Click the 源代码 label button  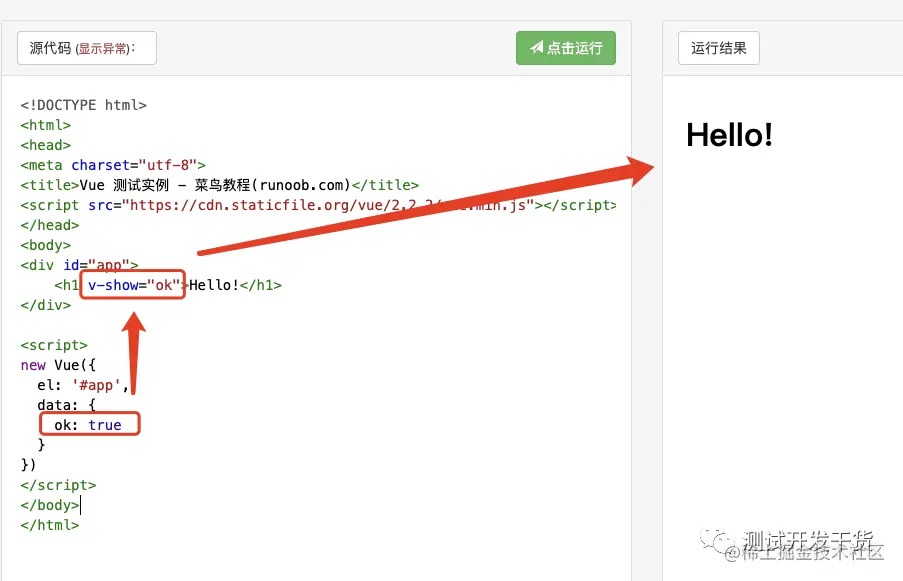click(x=87, y=48)
